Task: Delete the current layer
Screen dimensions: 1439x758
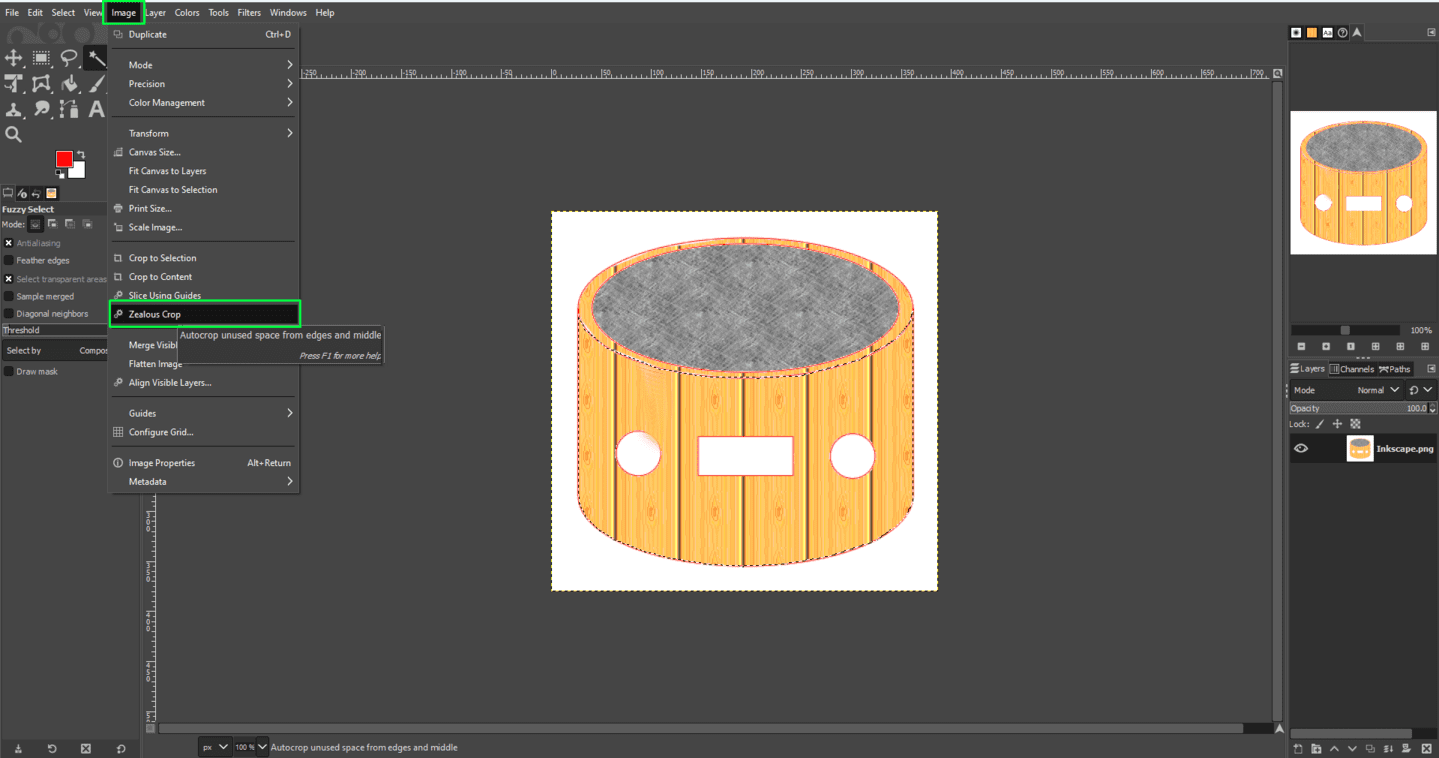Action: point(1425,748)
